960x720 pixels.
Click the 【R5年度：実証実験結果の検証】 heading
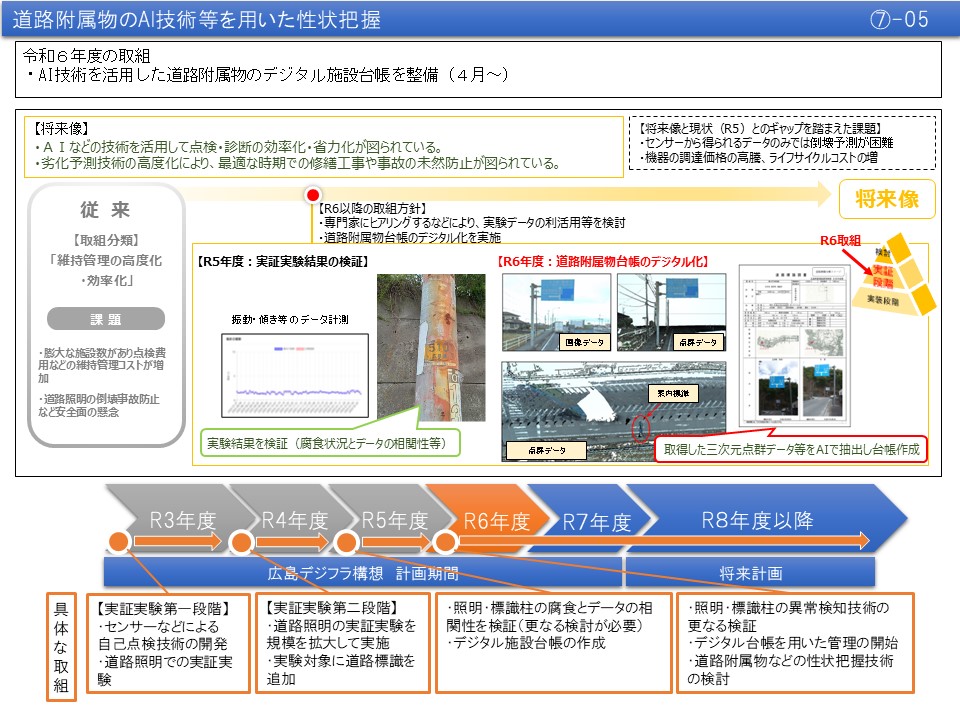283,261
